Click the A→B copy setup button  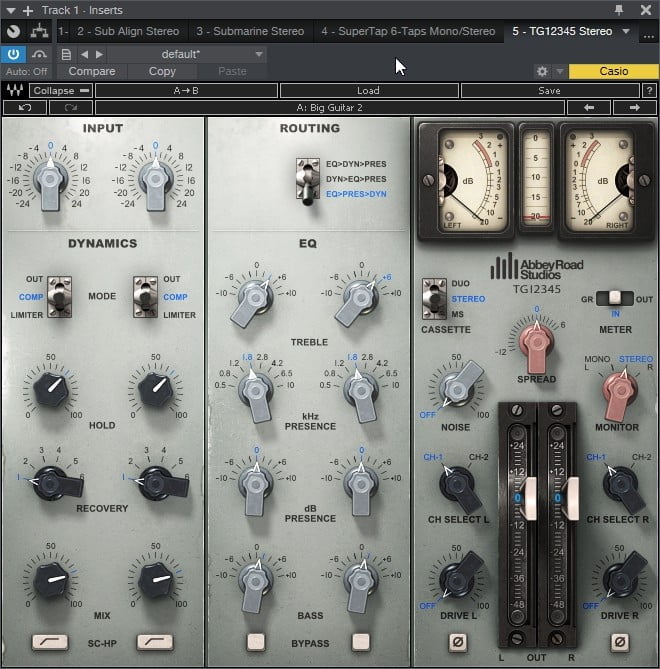(x=186, y=90)
